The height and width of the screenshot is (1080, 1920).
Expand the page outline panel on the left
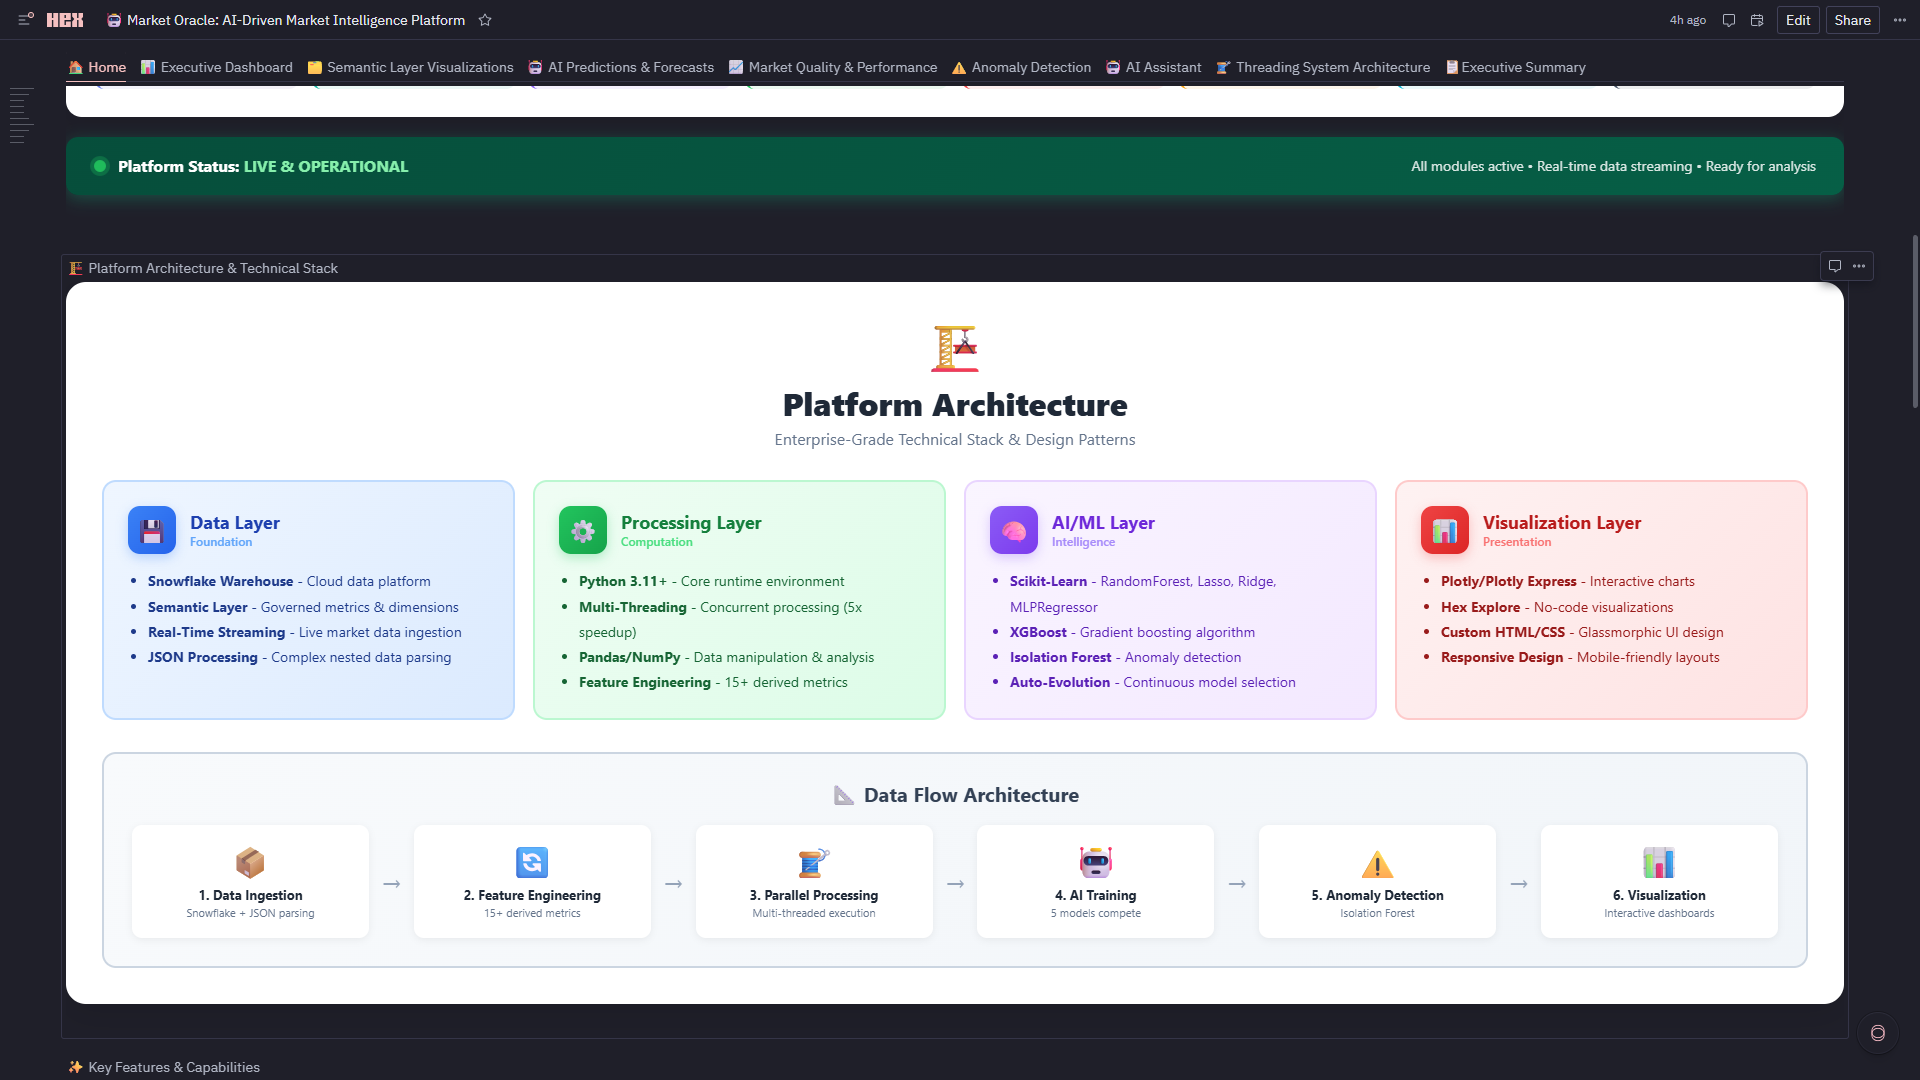click(21, 115)
